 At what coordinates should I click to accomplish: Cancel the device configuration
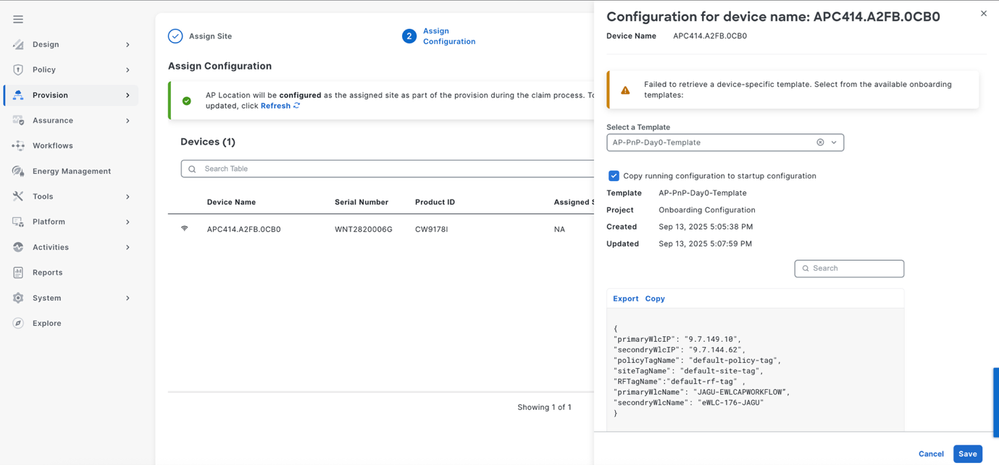point(931,454)
